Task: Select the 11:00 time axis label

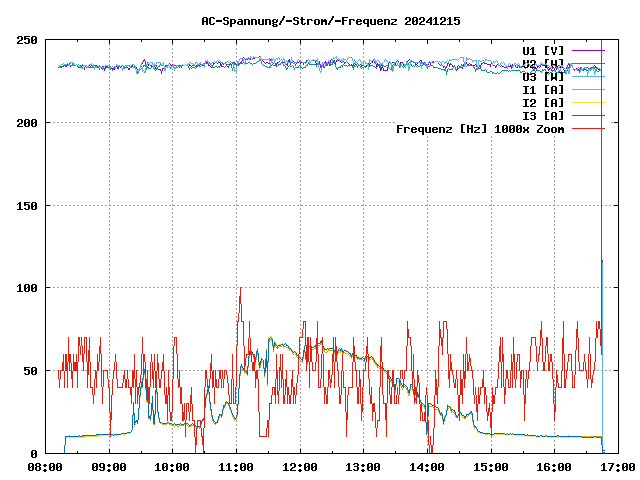Action: pos(236,467)
